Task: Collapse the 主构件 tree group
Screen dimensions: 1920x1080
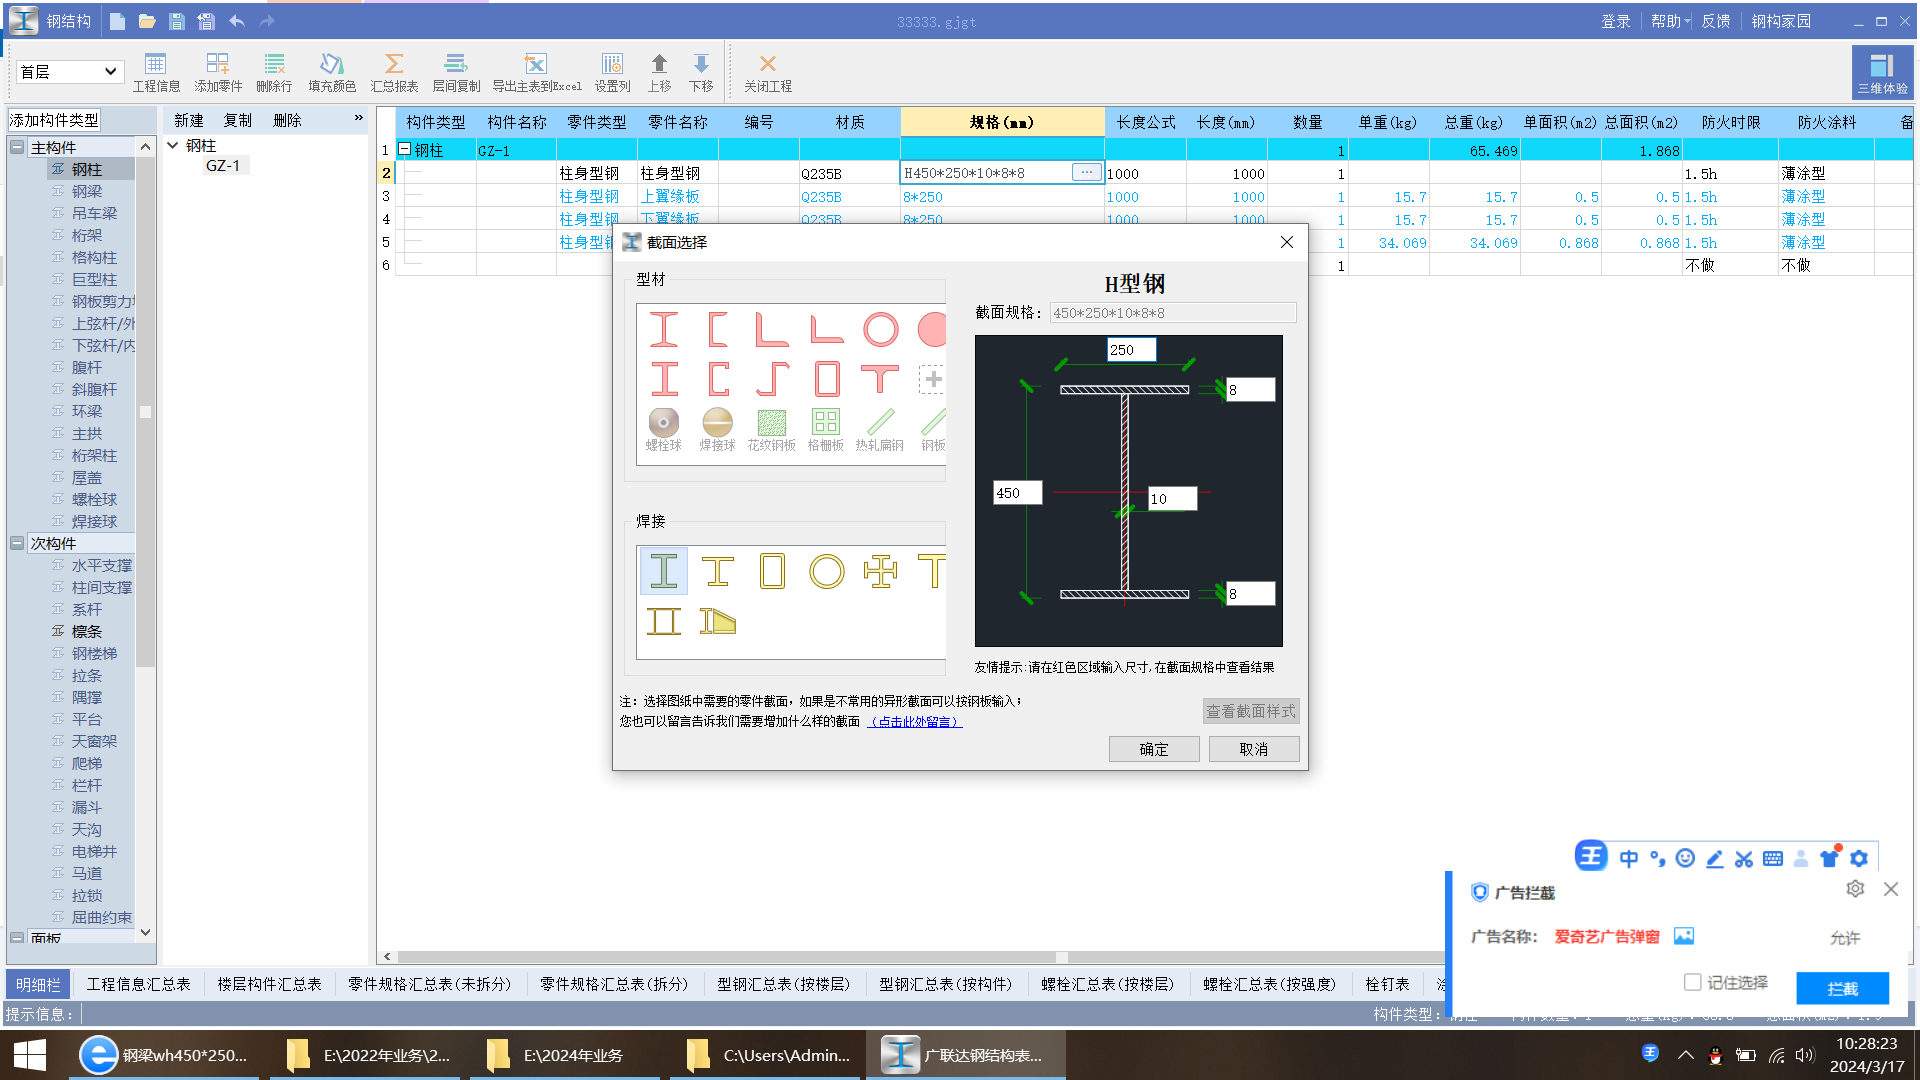Action: tap(17, 147)
